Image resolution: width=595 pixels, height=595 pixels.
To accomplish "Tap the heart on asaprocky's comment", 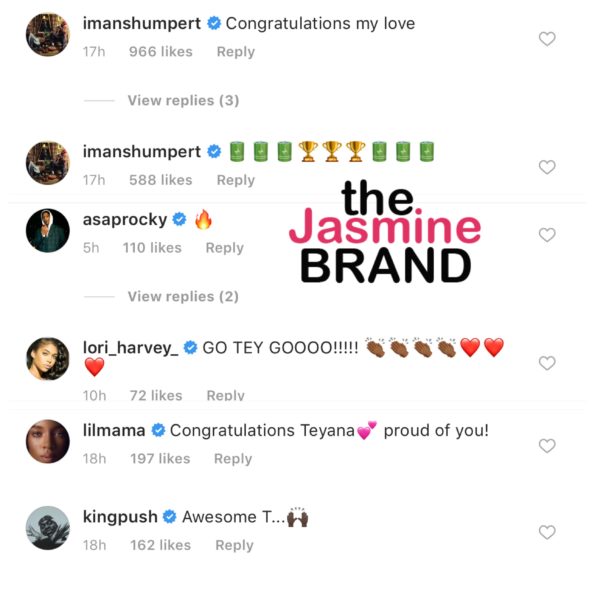I will coord(547,235).
